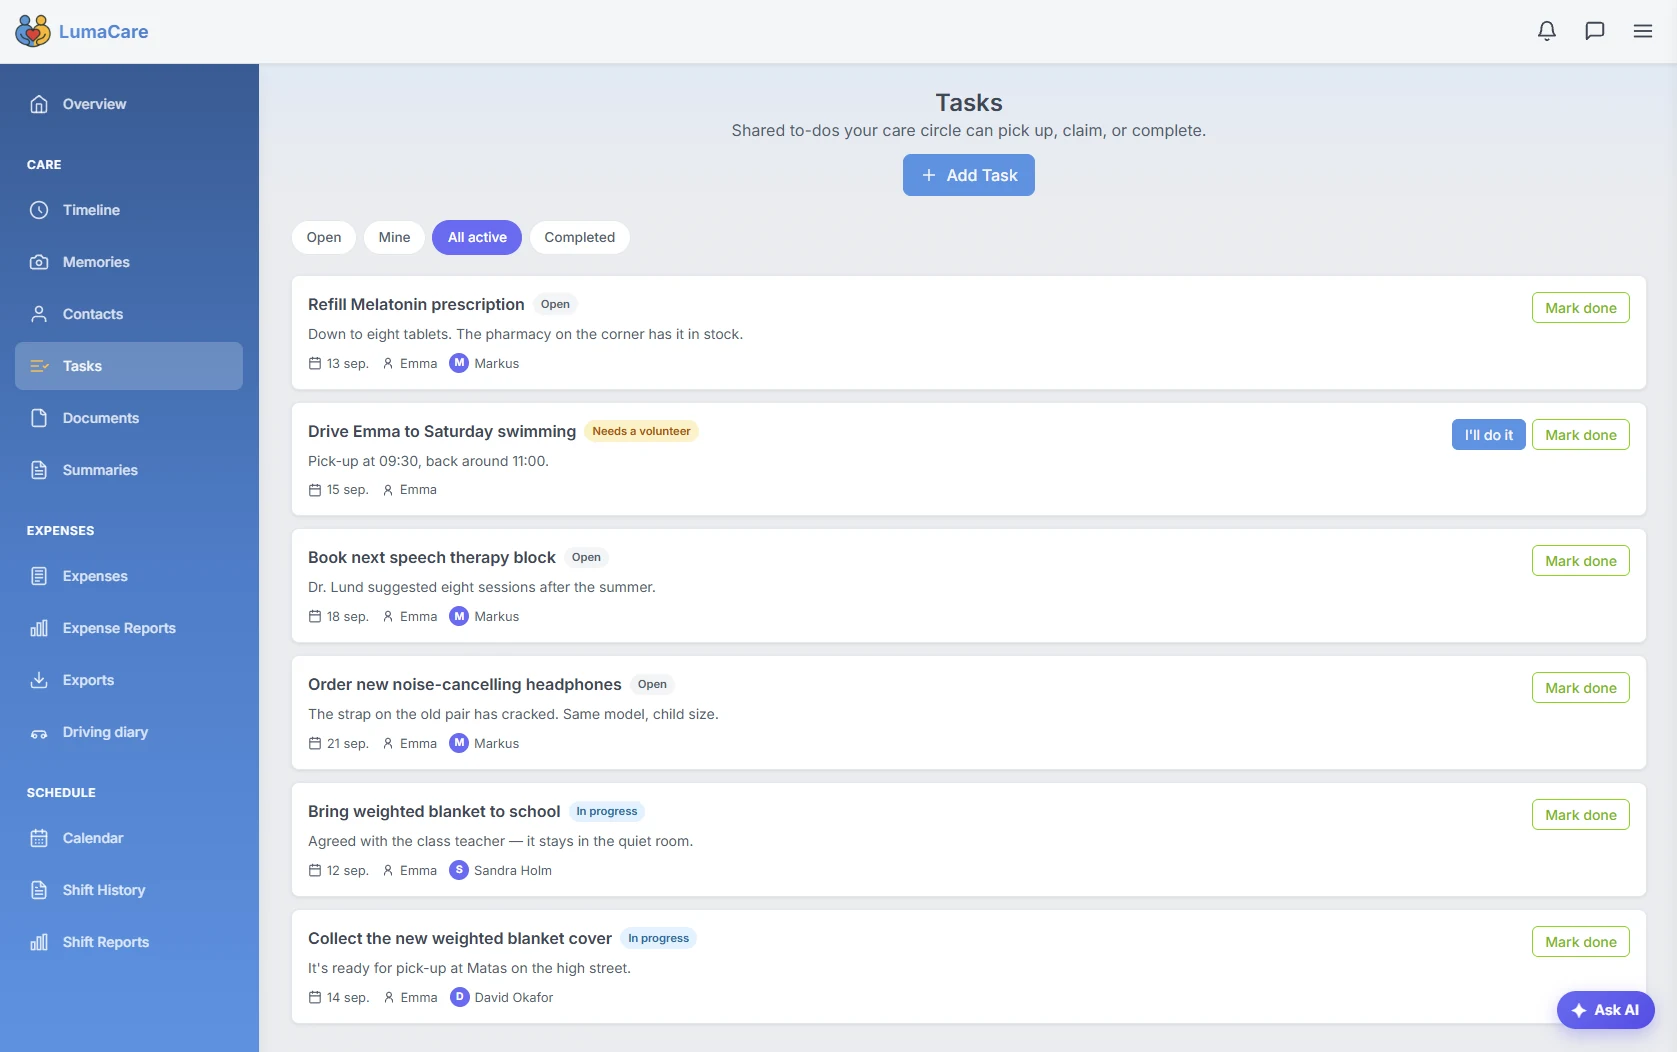The height and width of the screenshot is (1052, 1677).
Task: Click the Timeline clock icon
Action: click(39, 210)
